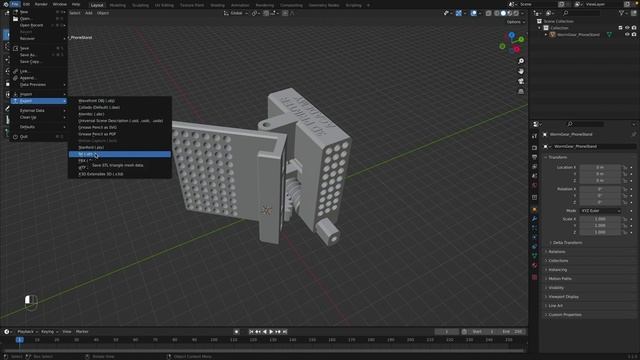Expand the Delta Transform panel
The height and width of the screenshot is (360, 640).
click(x=567, y=243)
